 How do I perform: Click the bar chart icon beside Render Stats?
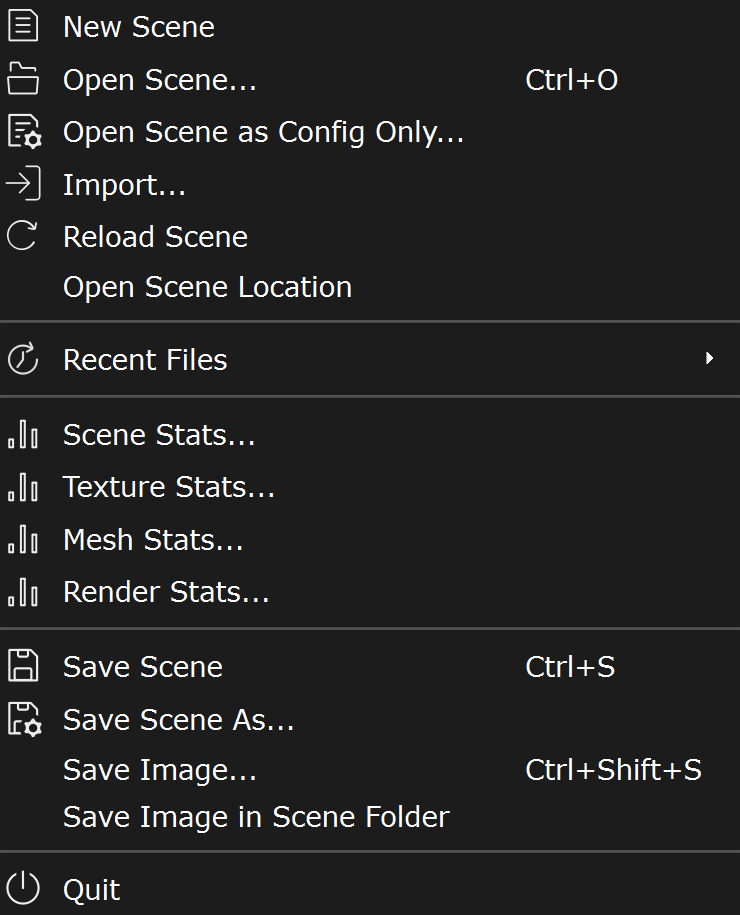pyautogui.click(x=23, y=591)
